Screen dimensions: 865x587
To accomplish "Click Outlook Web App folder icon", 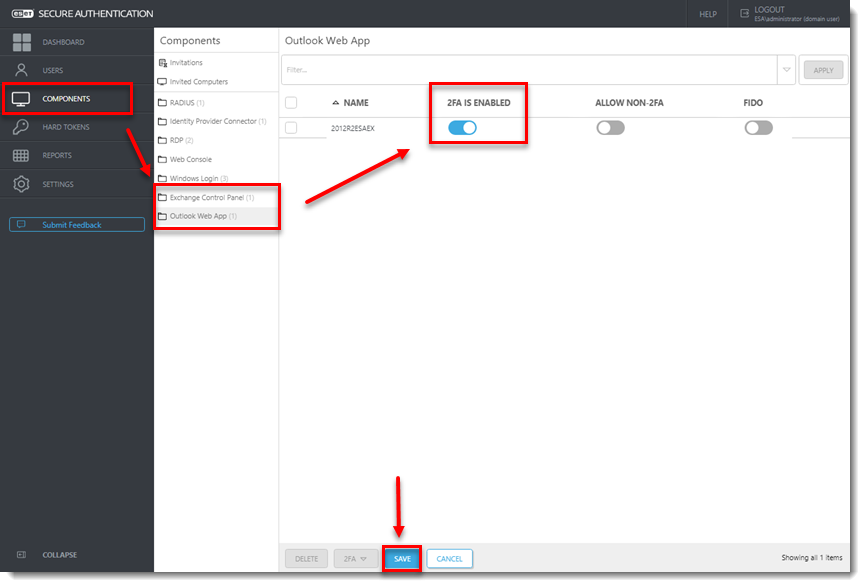I will pos(162,216).
